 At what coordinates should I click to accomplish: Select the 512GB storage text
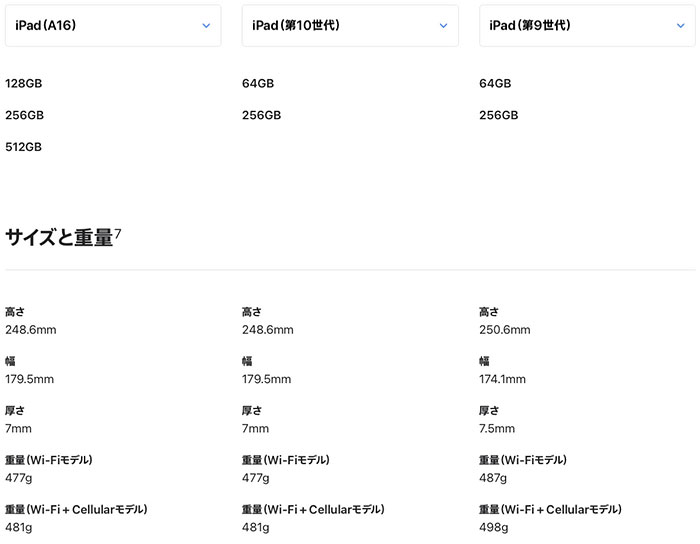tap(24, 147)
